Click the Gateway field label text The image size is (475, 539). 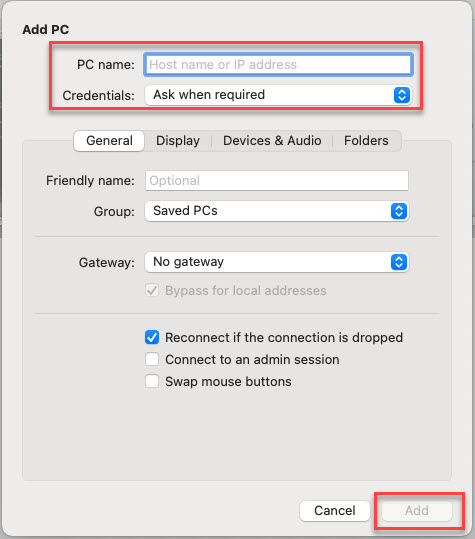pos(107,263)
